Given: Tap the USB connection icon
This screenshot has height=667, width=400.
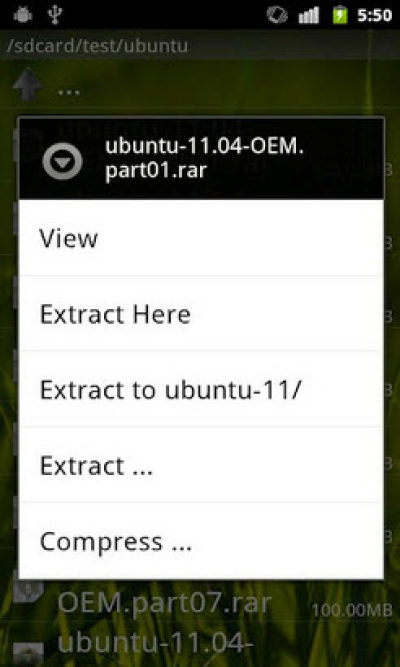Looking at the screenshot, I should coord(54,15).
